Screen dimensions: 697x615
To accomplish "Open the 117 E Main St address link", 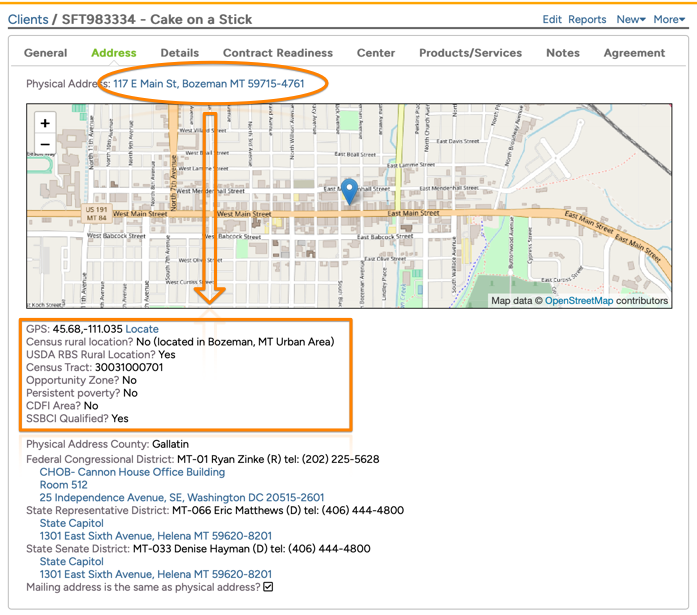I will tap(209, 84).
